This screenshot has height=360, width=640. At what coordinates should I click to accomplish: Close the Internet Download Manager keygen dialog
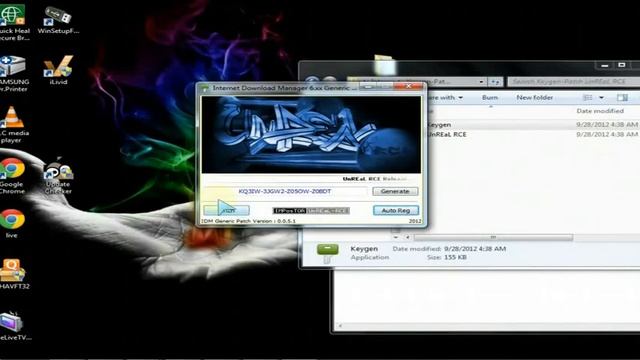pyautogui.click(x=408, y=86)
